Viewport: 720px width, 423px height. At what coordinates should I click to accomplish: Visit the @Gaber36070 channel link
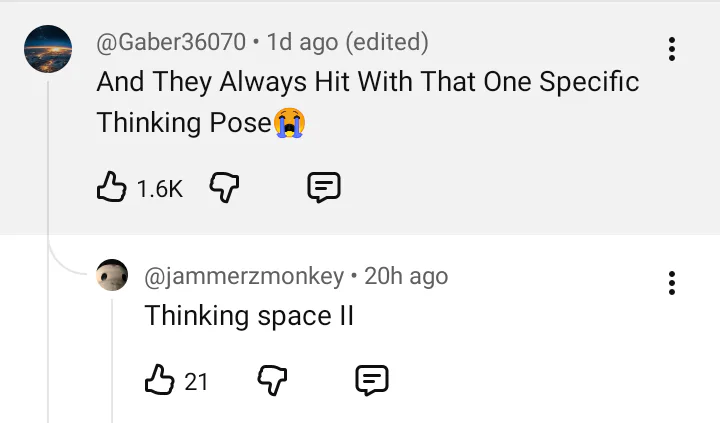tap(171, 43)
